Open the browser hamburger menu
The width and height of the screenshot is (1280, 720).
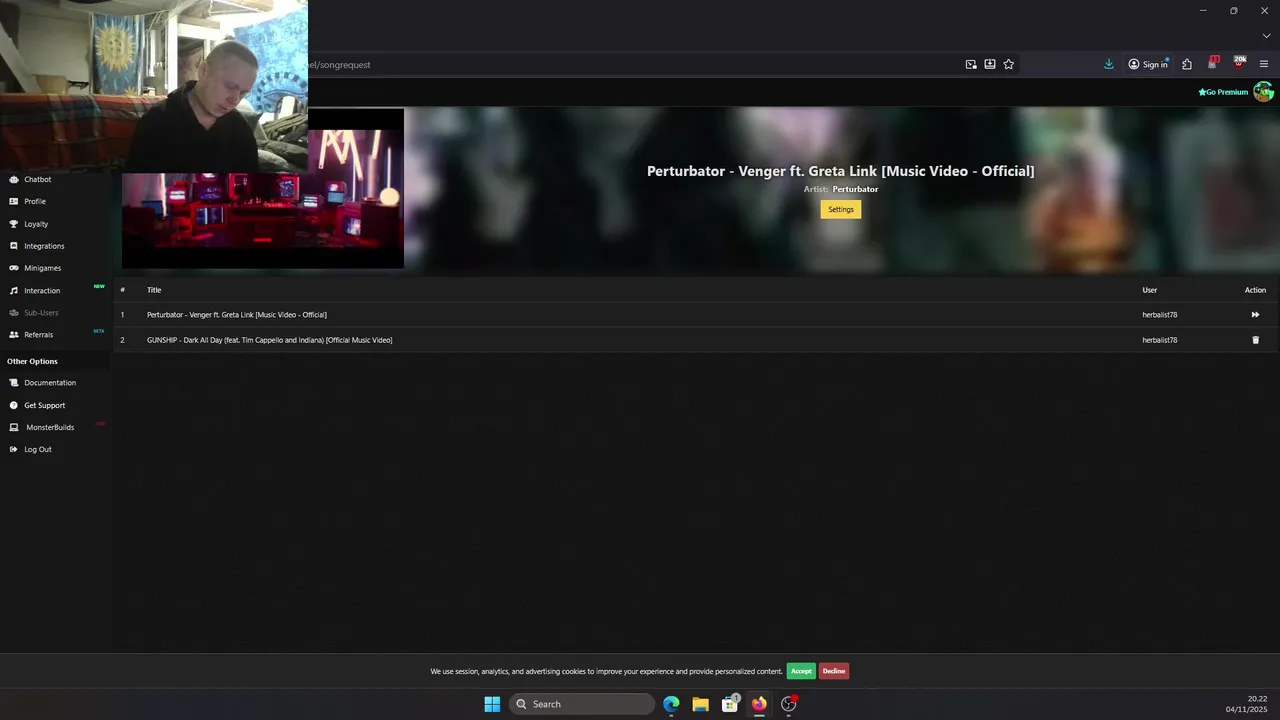click(x=1264, y=64)
